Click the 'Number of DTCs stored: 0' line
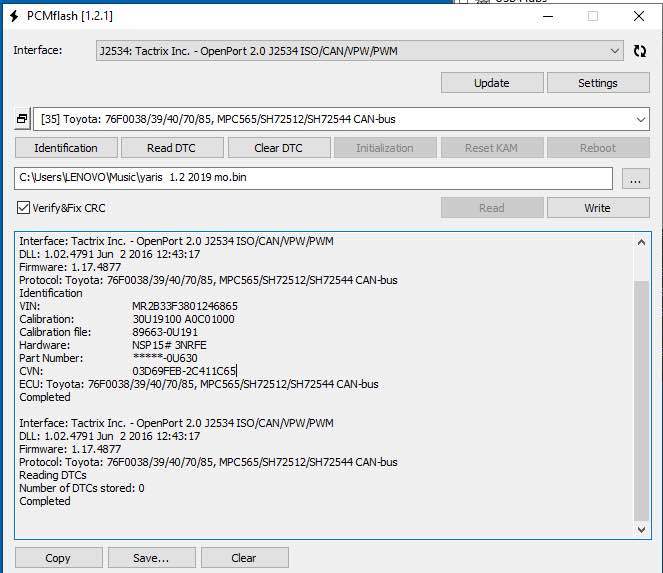 82,488
